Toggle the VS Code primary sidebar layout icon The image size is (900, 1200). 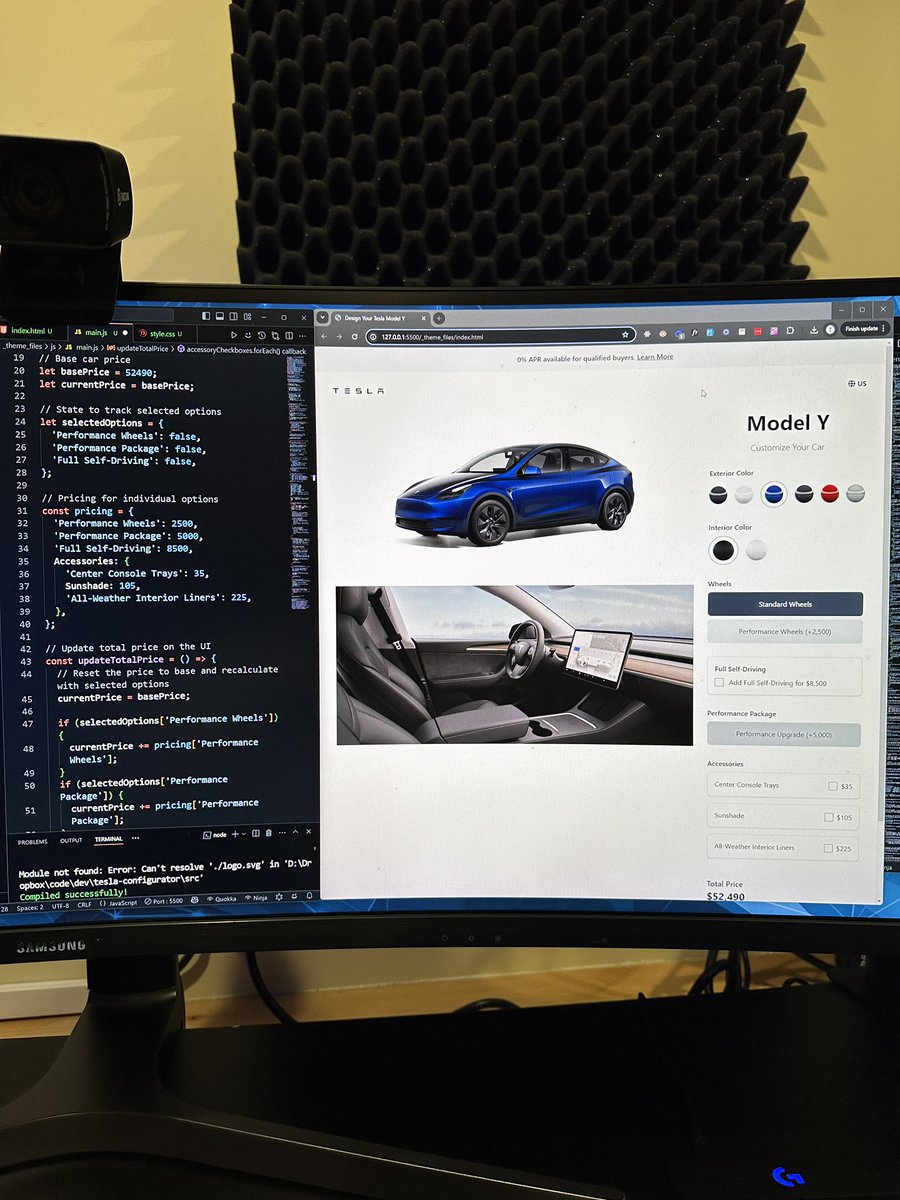[x=206, y=316]
